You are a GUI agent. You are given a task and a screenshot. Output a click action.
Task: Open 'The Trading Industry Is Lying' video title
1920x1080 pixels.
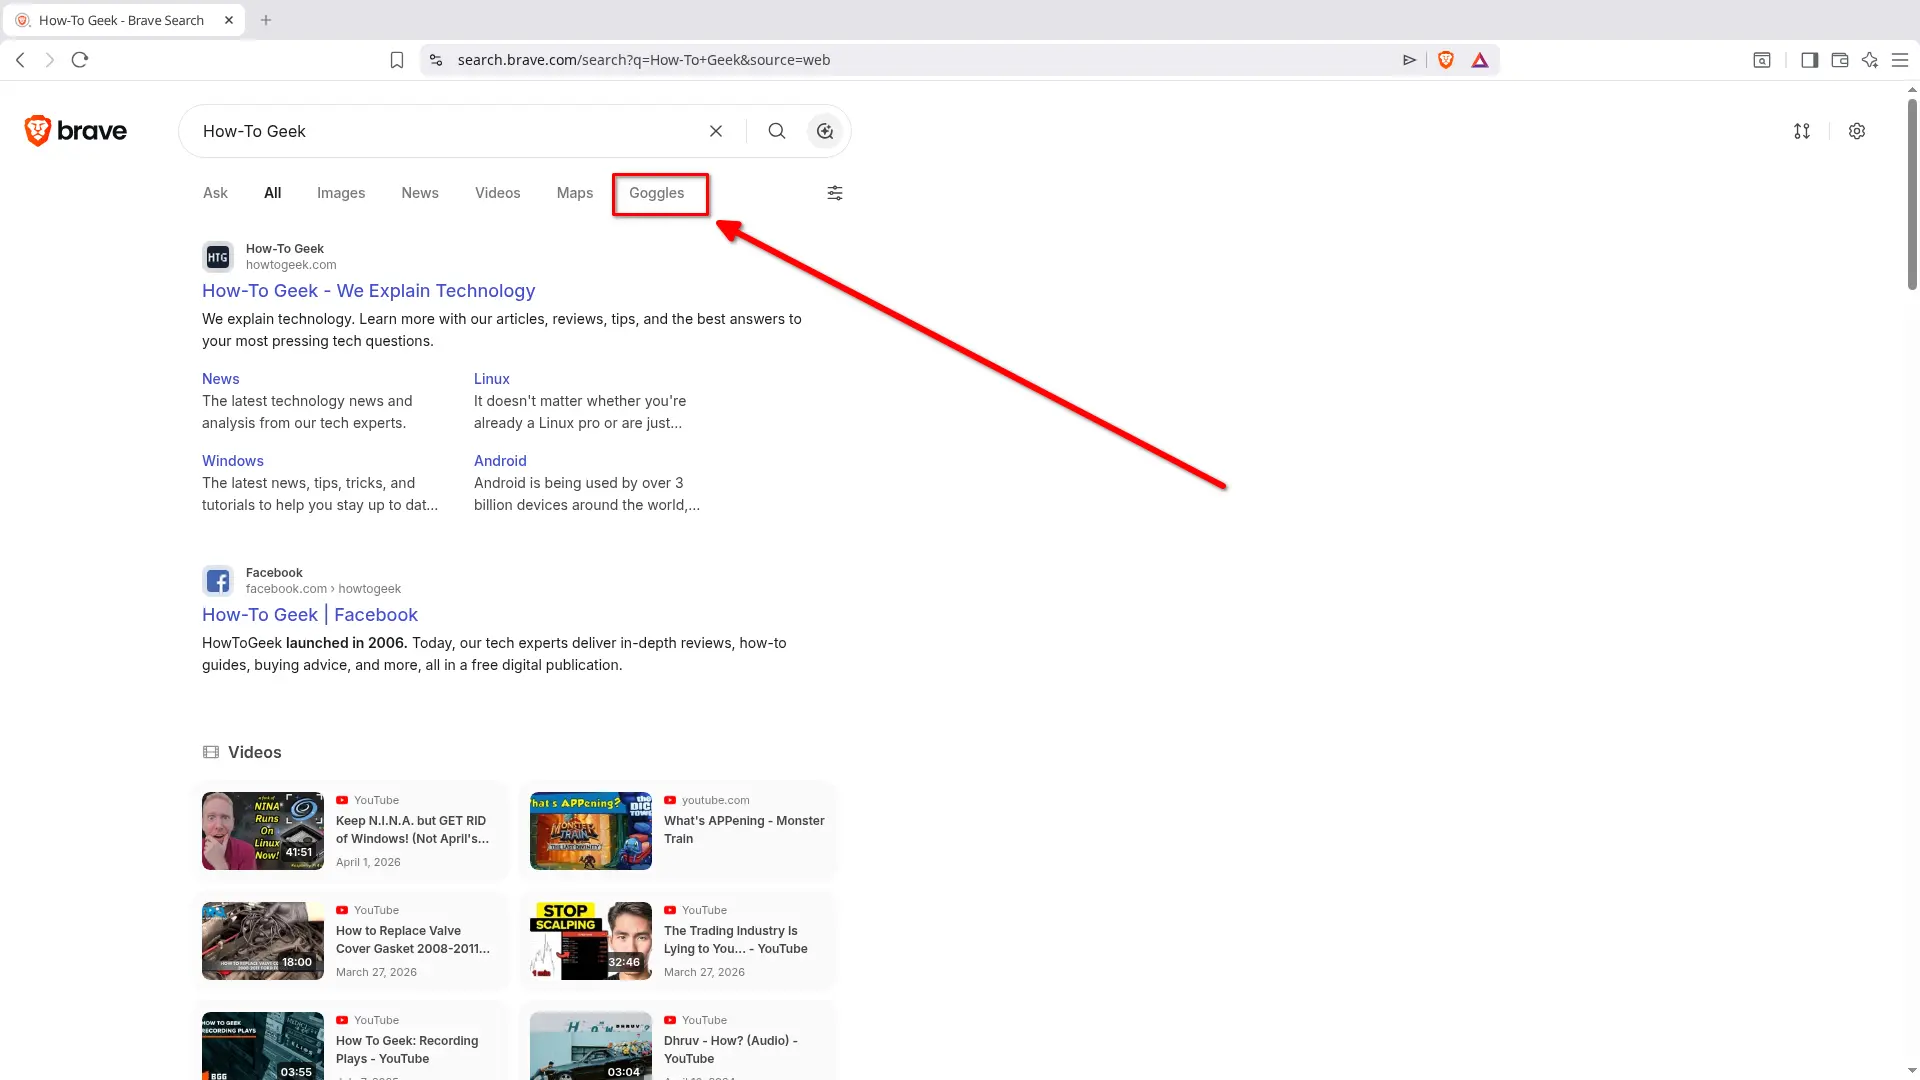pyautogui.click(x=736, y=940)
